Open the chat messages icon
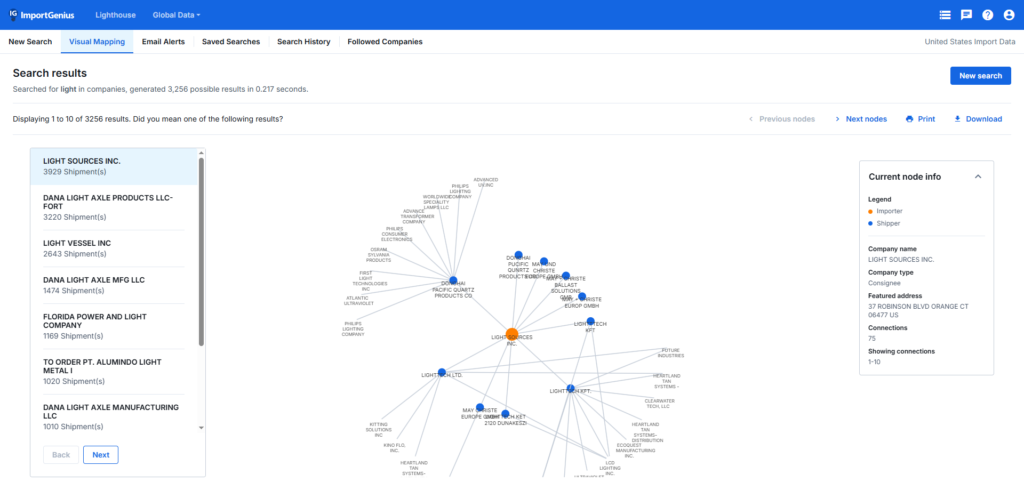This screenshot has height=490, width=1024. point(966,15)
